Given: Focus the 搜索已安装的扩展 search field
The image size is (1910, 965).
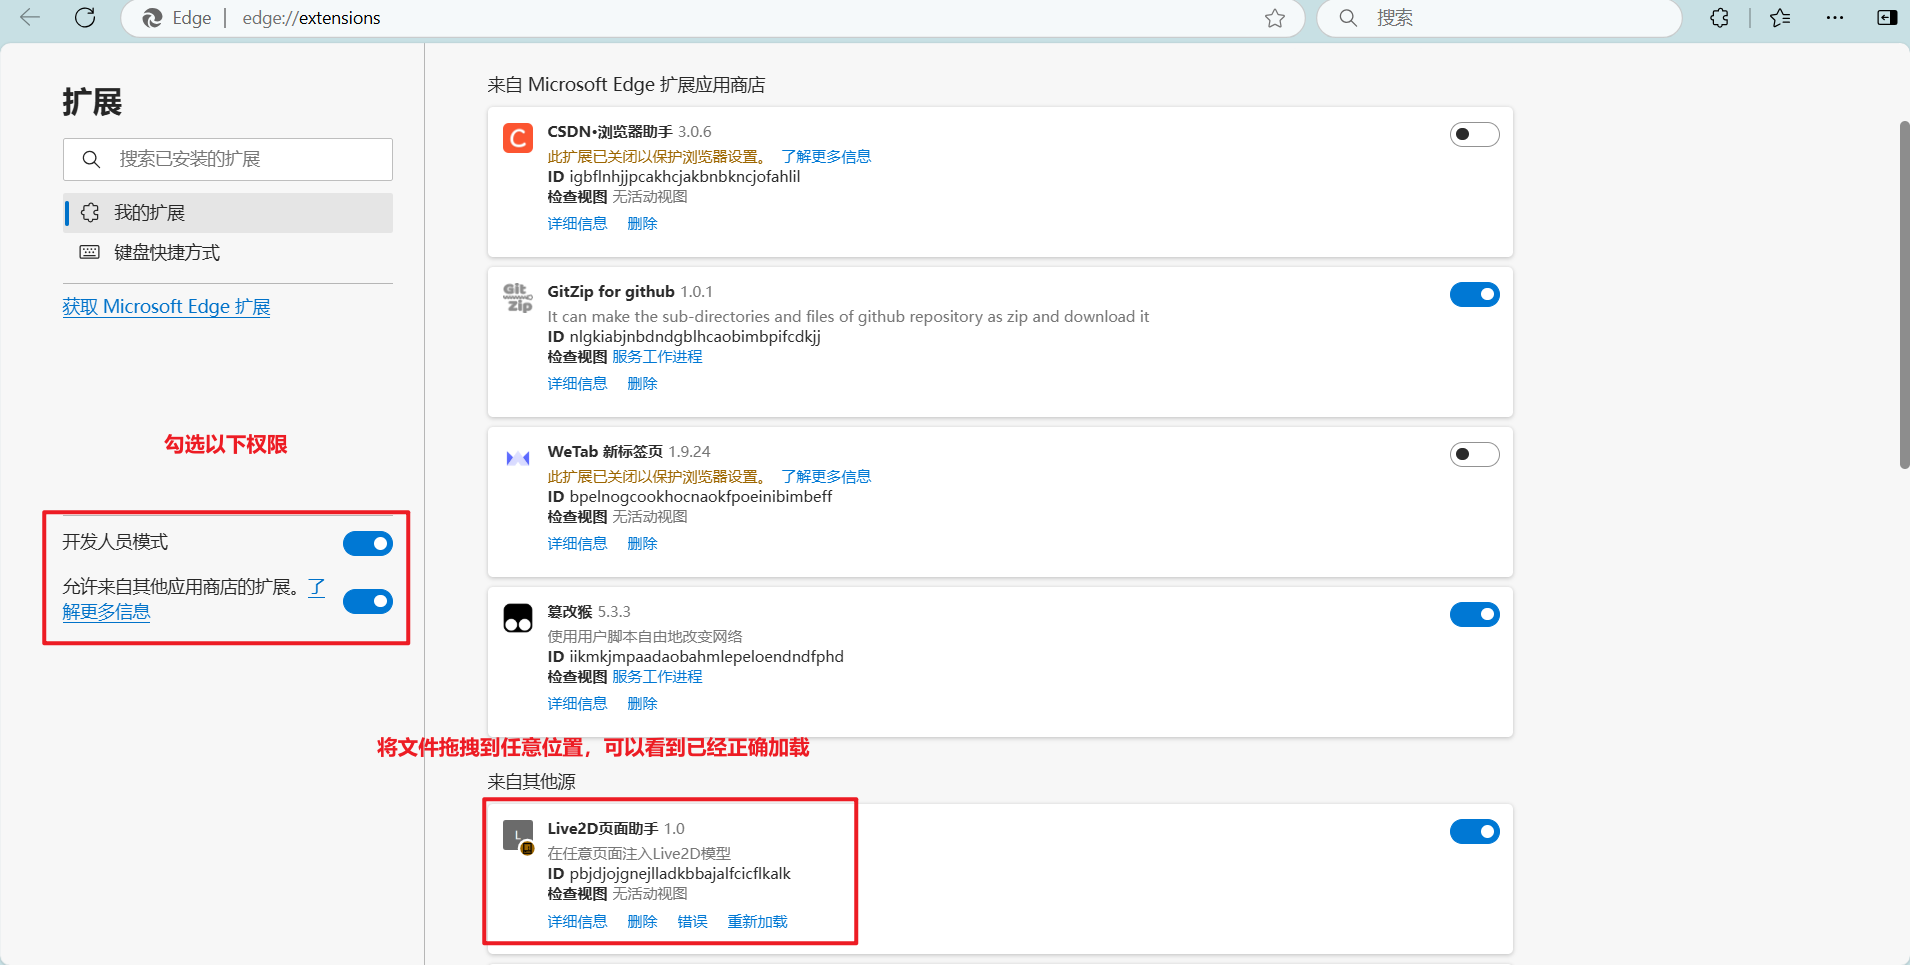Looking at the screenshot, I should [228, 159].
